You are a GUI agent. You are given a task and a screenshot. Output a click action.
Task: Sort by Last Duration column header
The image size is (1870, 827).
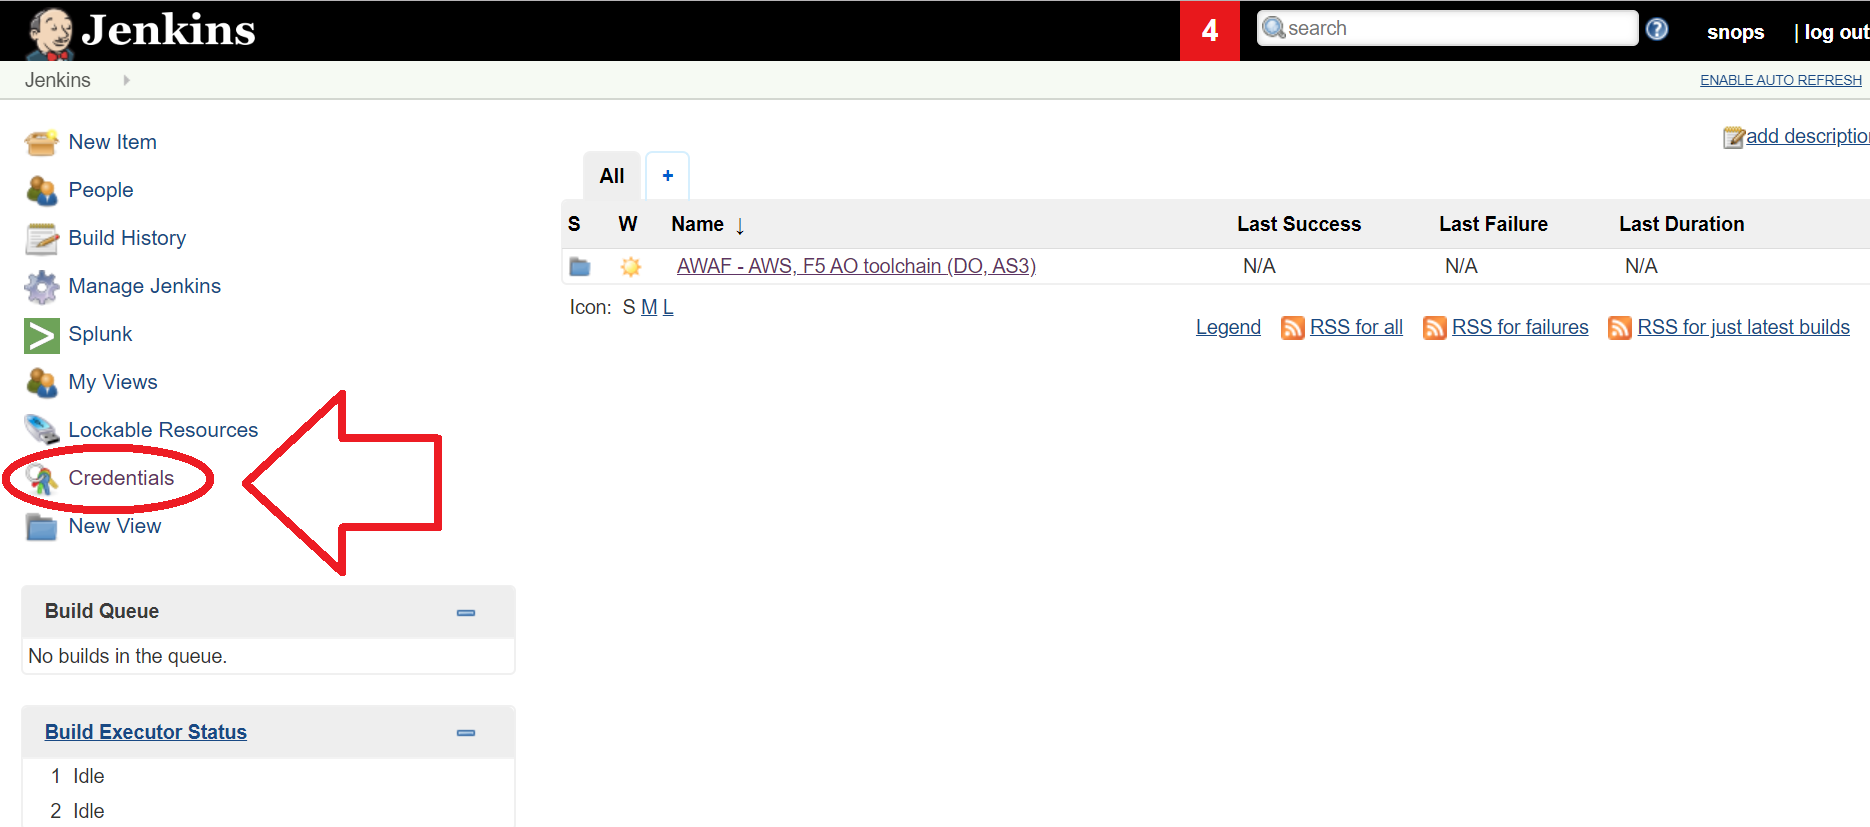1682,224
